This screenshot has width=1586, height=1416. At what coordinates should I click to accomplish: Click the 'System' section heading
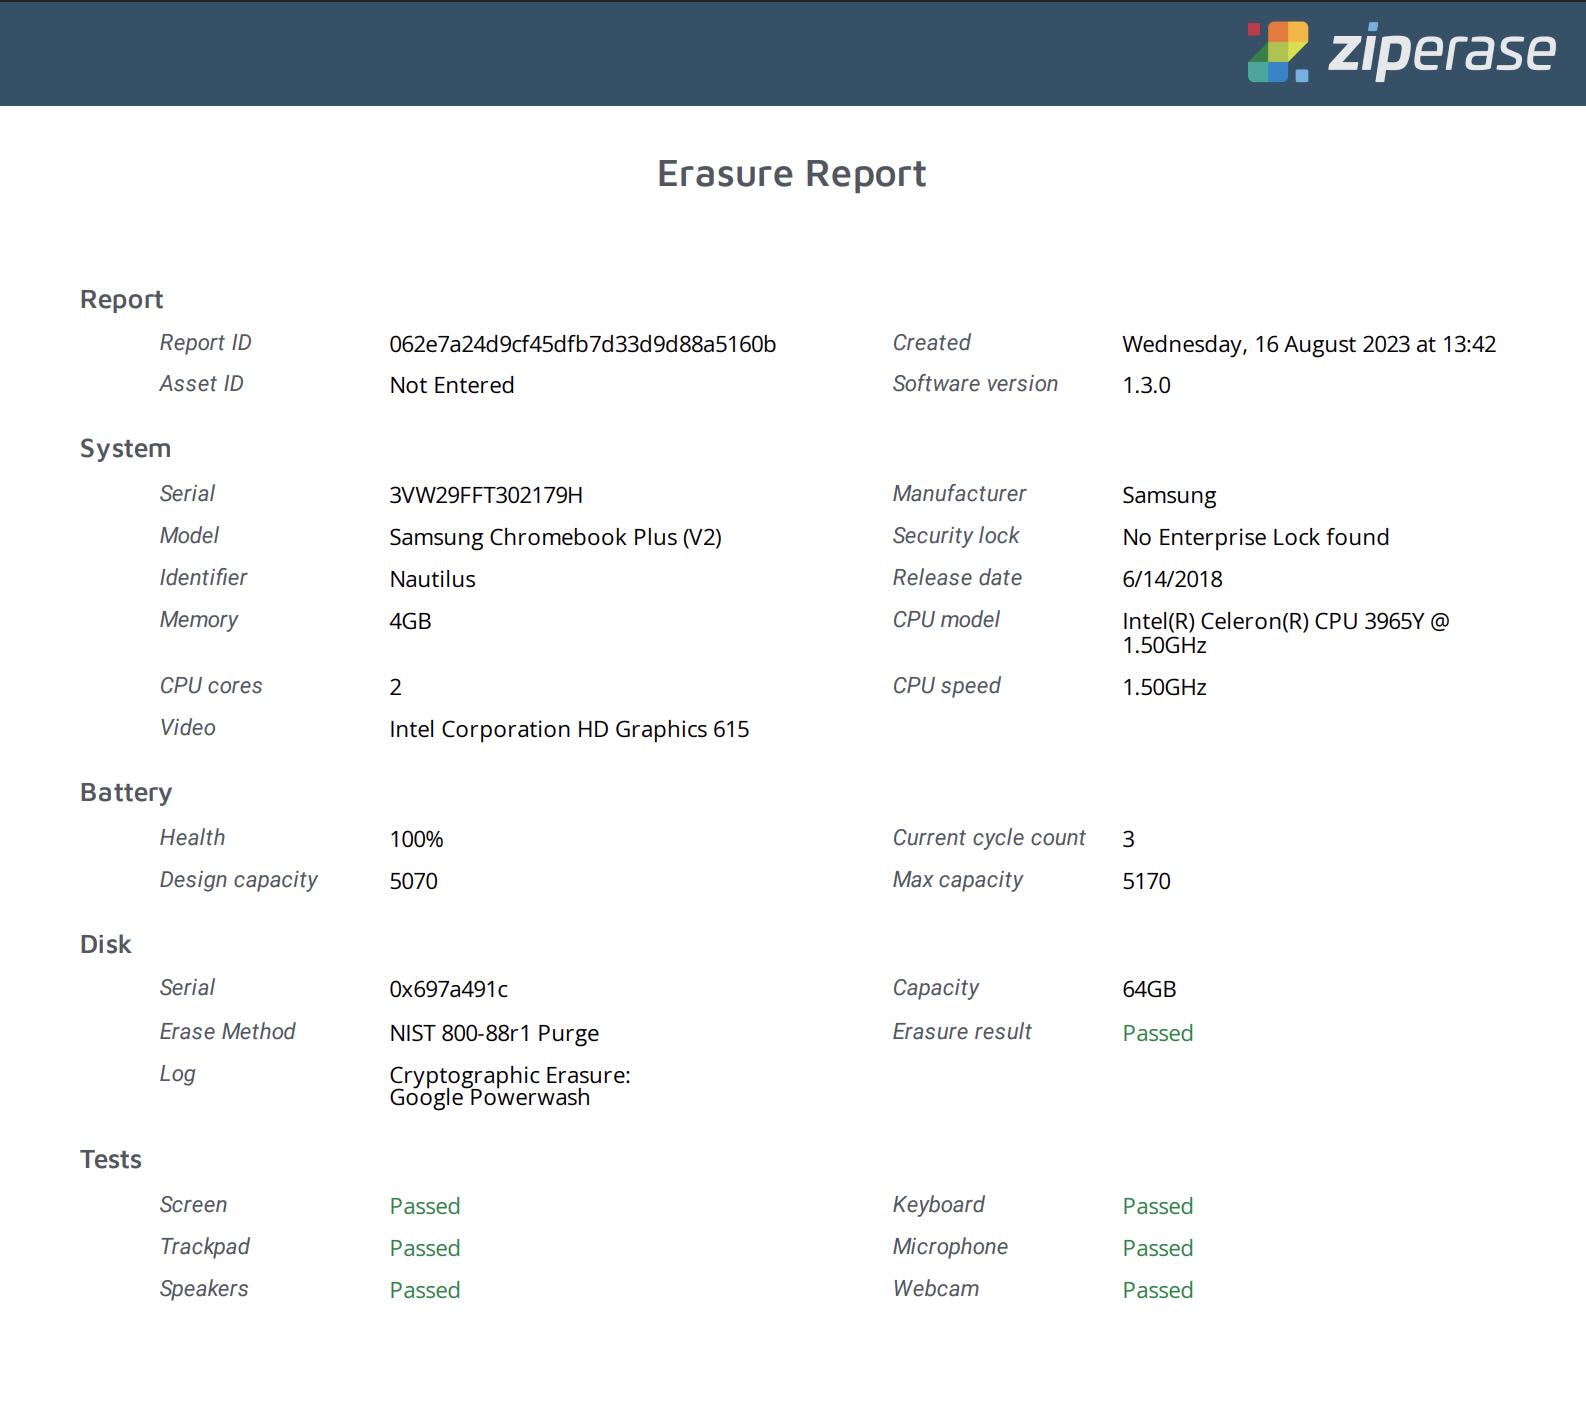[125, 449]
